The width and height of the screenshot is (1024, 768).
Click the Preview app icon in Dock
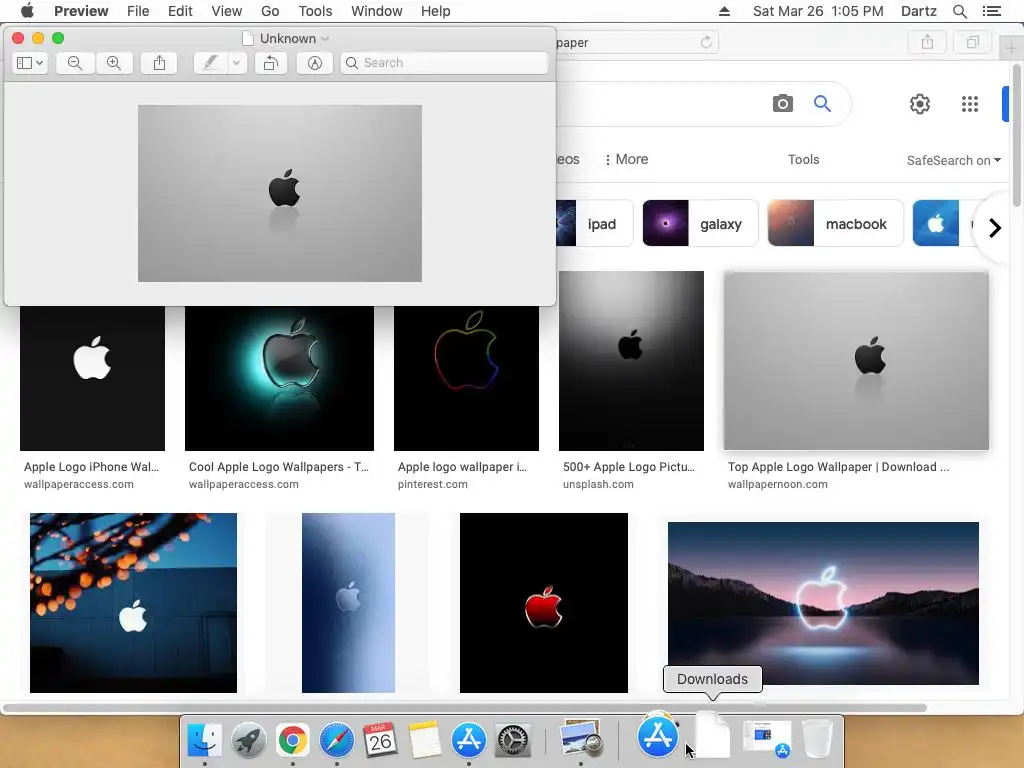[581, 740]
